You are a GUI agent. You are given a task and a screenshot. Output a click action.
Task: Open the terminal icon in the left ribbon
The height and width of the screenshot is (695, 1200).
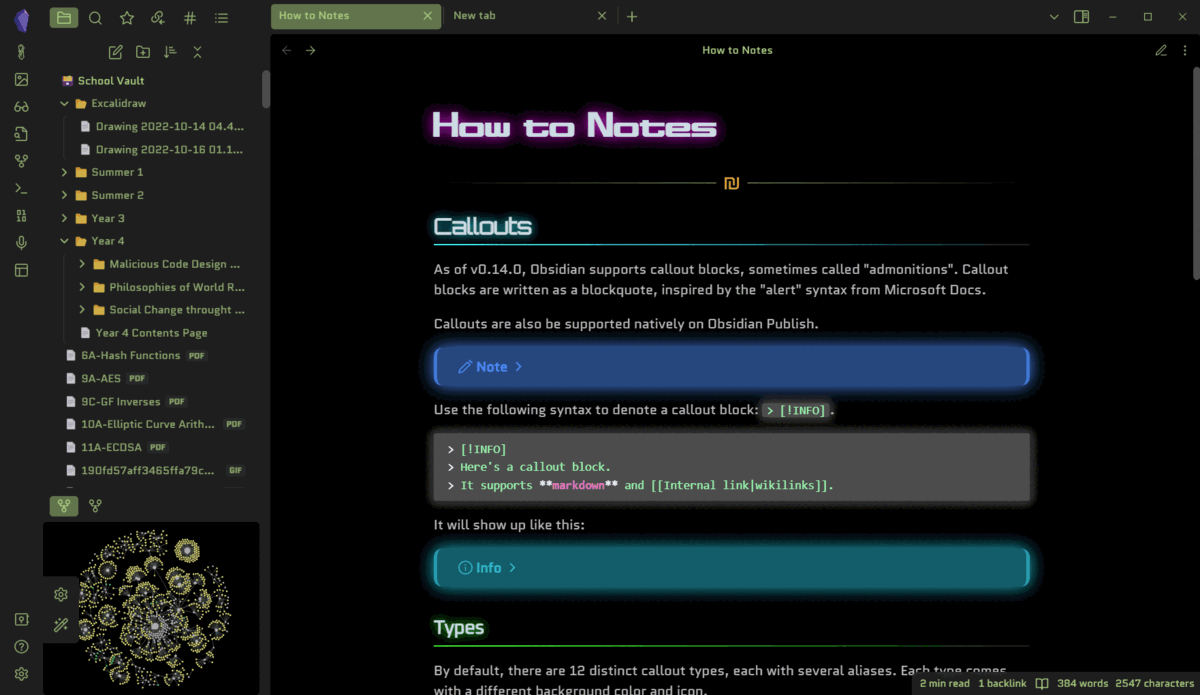click(21, 188)
